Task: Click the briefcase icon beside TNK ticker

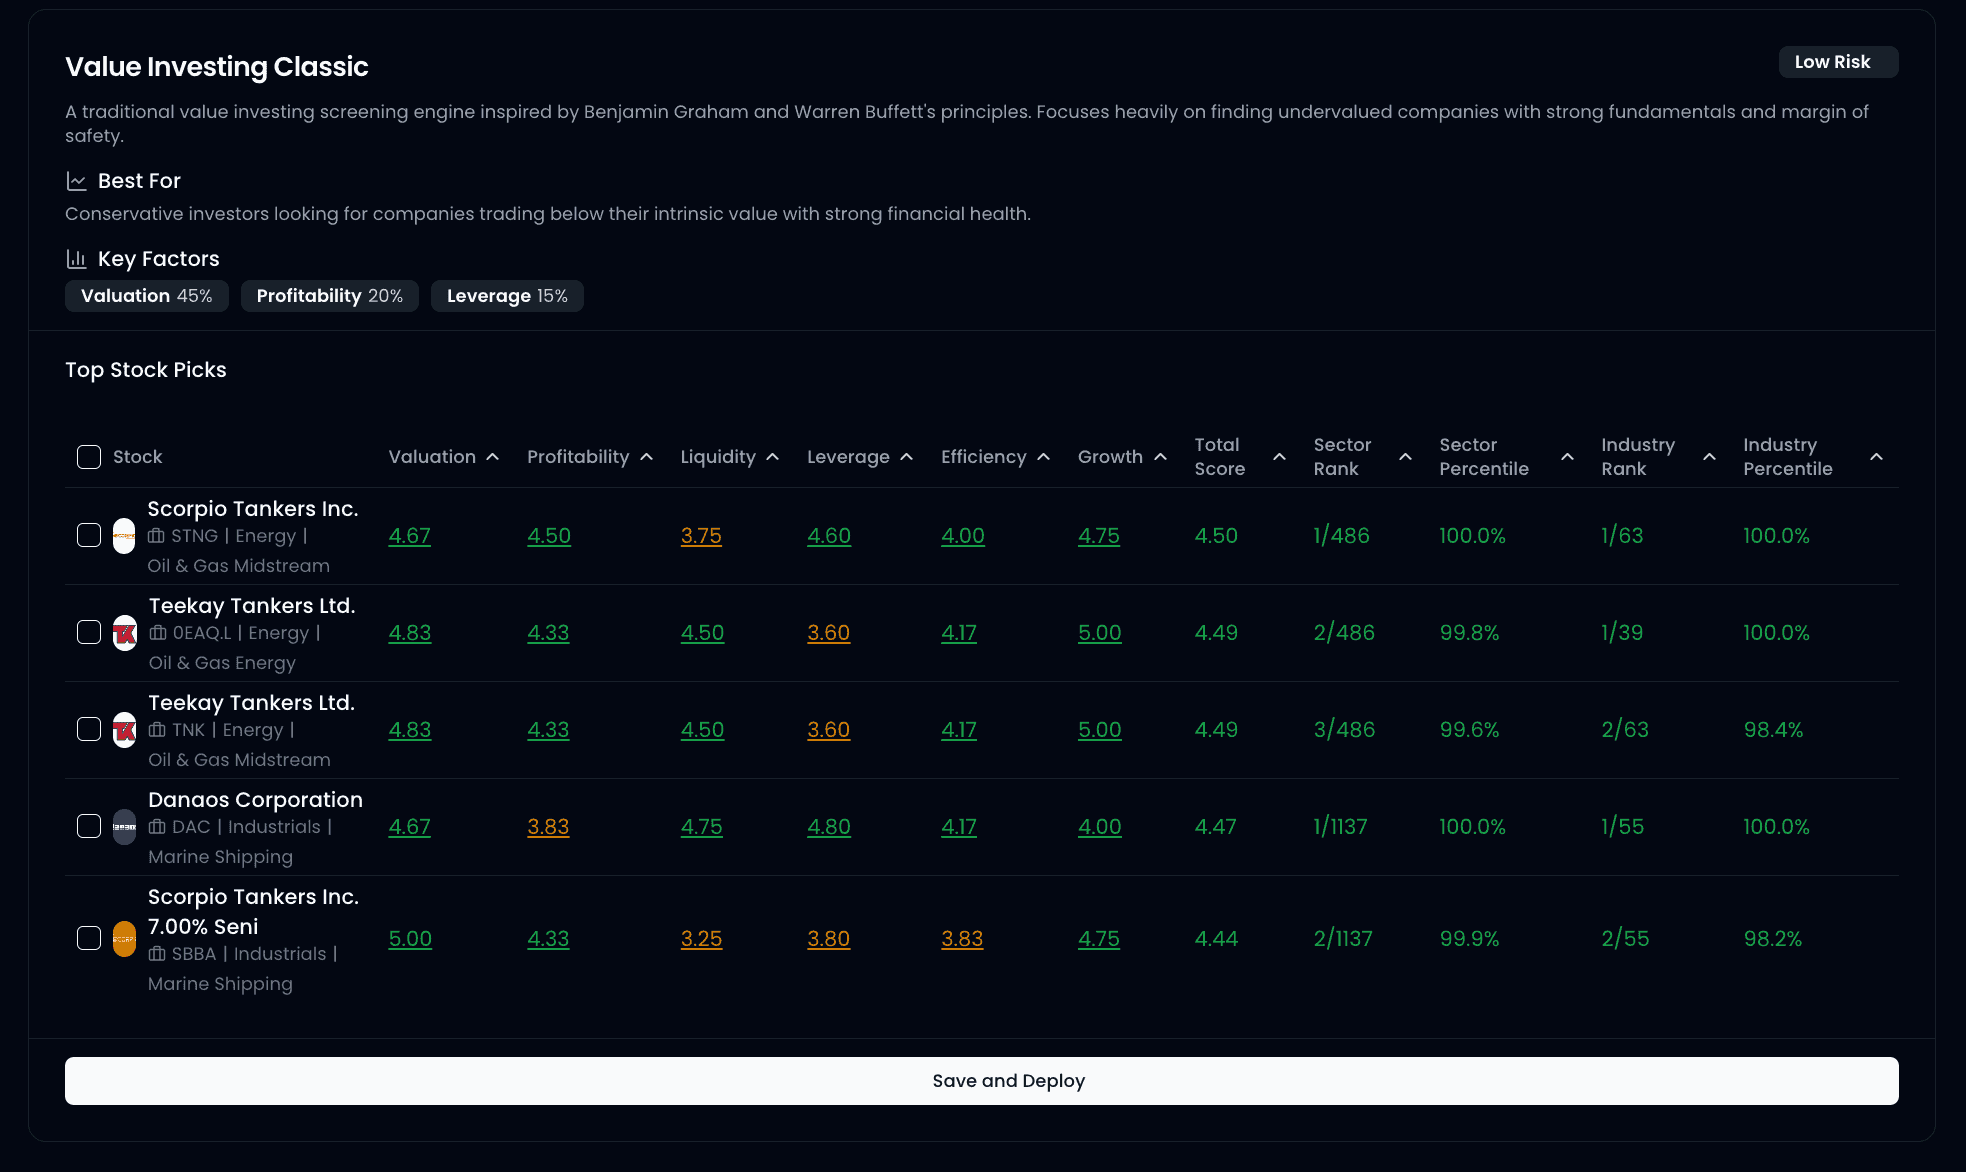Action: tap(157, 730)
